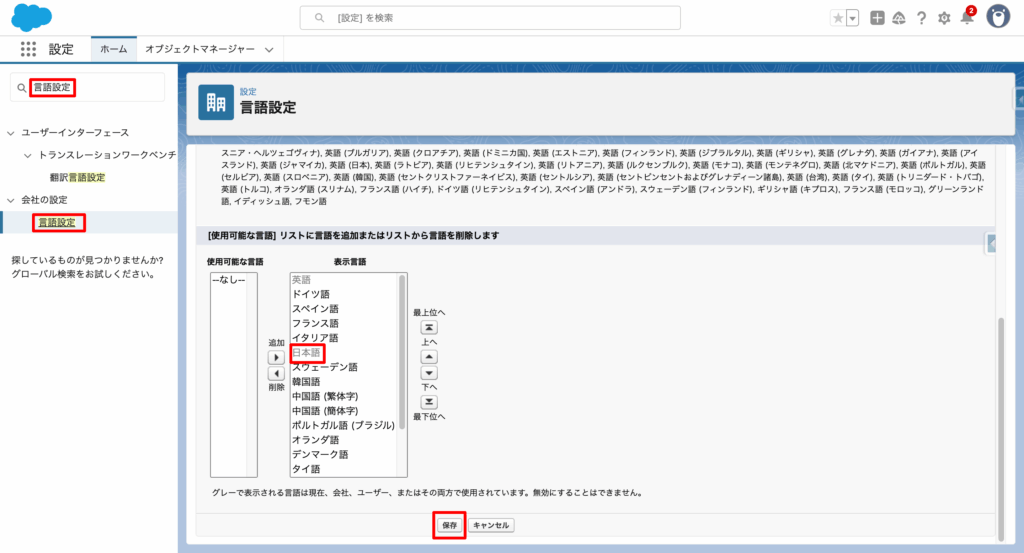Click the [設定] を検索 search field
Image resolution: width=1024 pixels, height=553 pixels.
(x=490, y=18)
